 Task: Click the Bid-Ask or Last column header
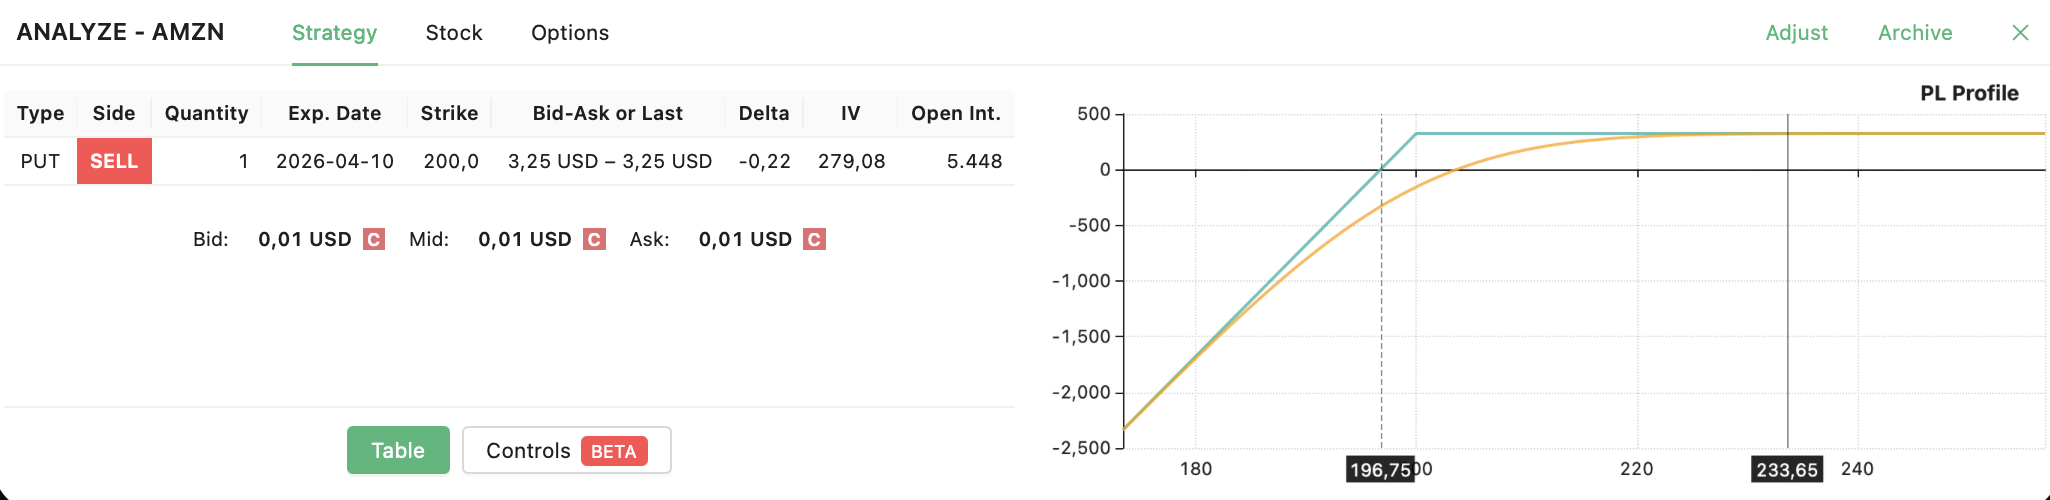(608, 113)
